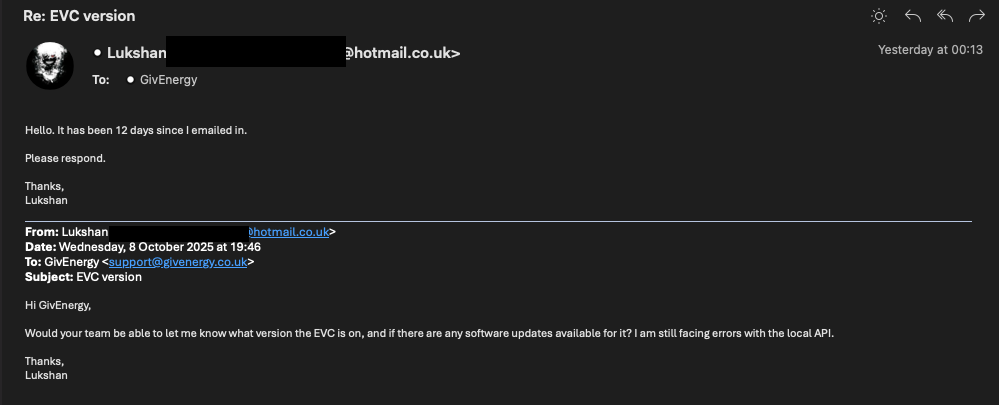The height and width of the screenshot is (405, 999).
Task: Click the sentence about local API errors
Action: (x=429, y=333)
